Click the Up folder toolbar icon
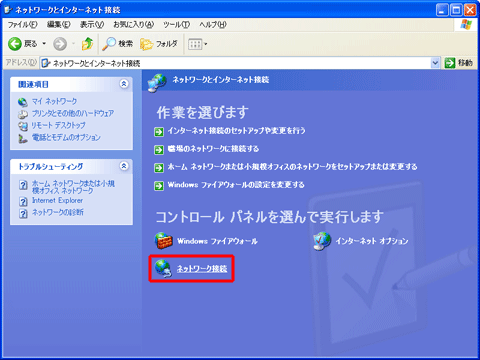480x360 pixels. pyautogui.click(x=87, y=44)
